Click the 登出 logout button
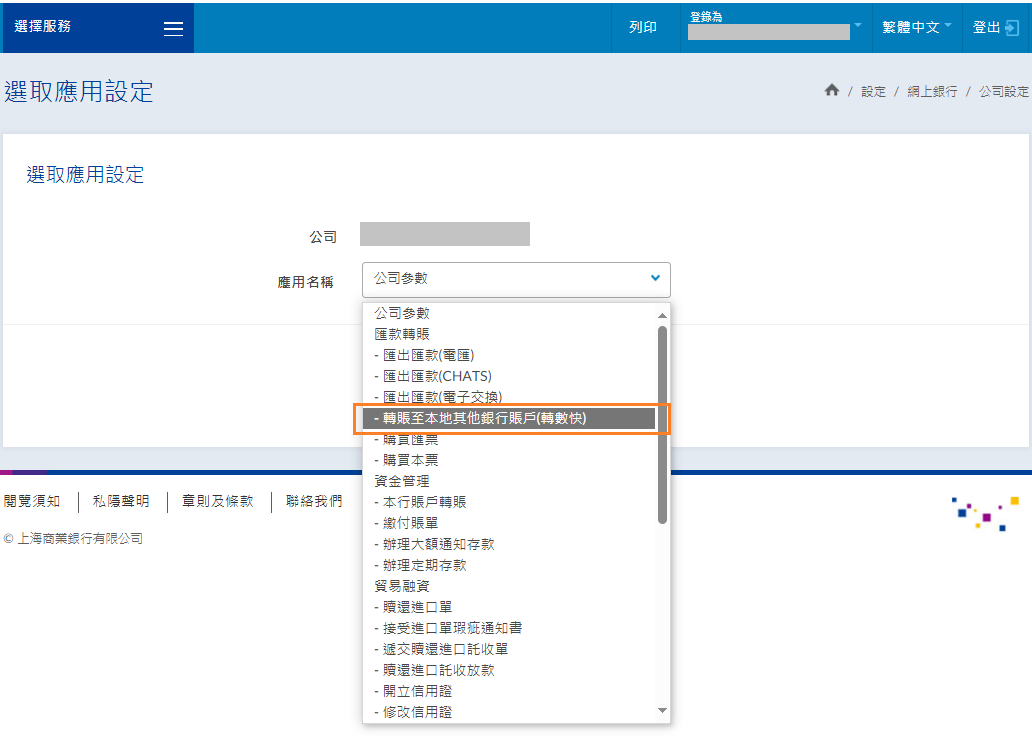 click(995, 28)
